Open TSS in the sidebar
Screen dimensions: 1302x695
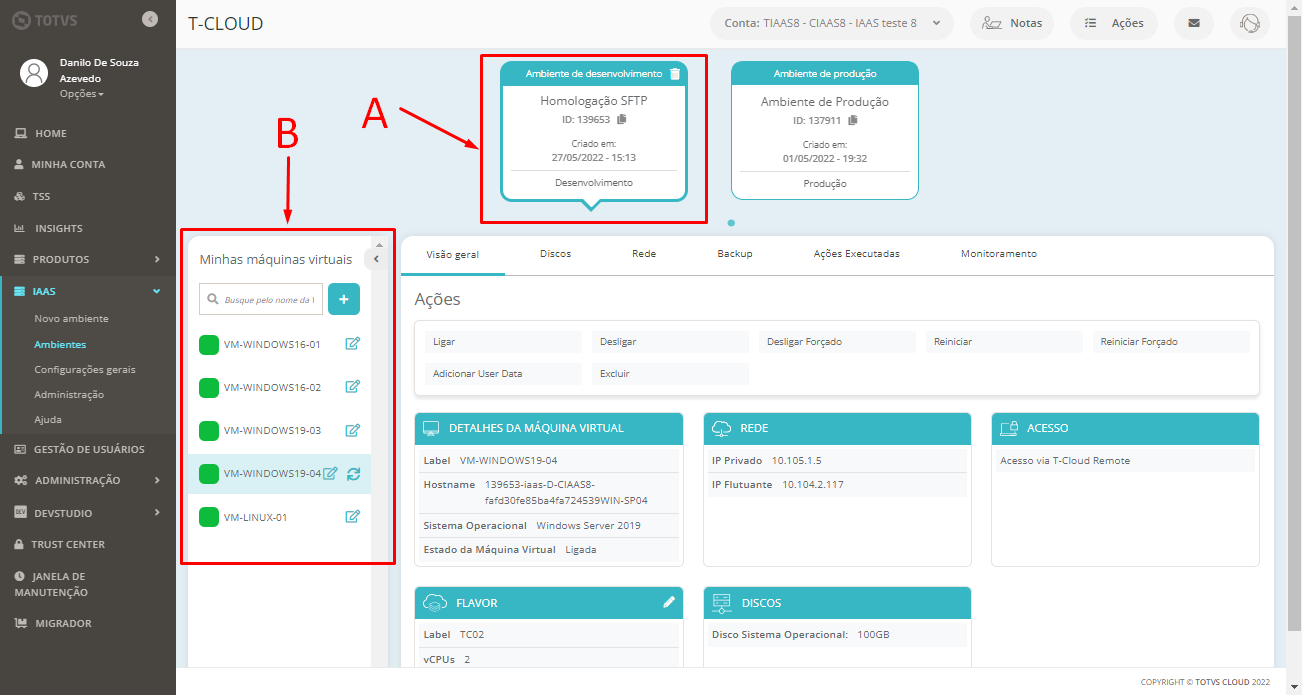tap(40, 196)
